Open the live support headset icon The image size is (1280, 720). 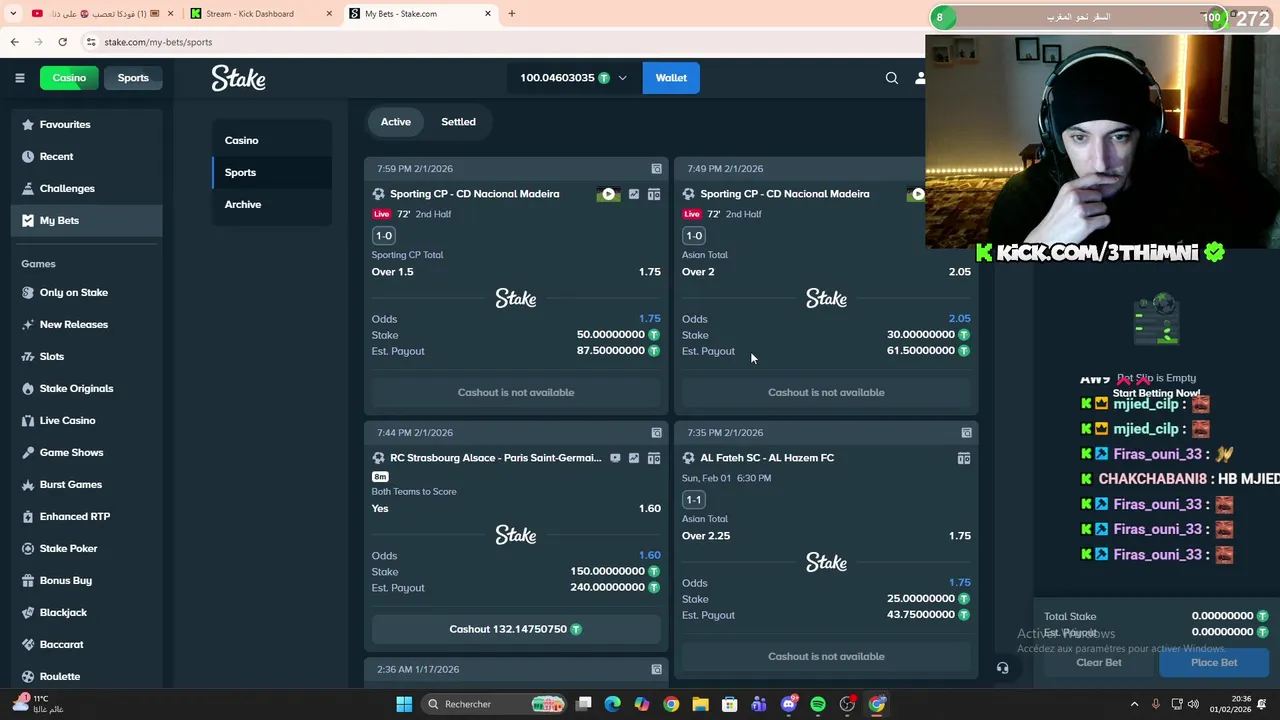pos(1002,668)
